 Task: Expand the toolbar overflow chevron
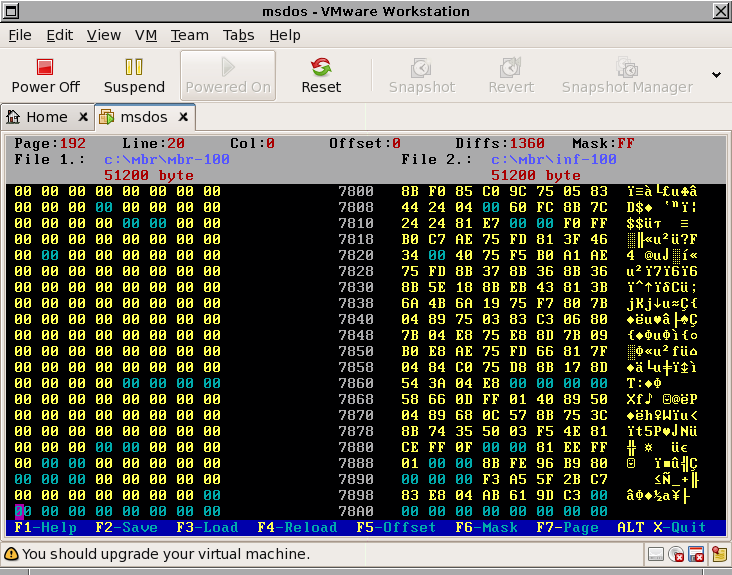(x=716, y=75)
